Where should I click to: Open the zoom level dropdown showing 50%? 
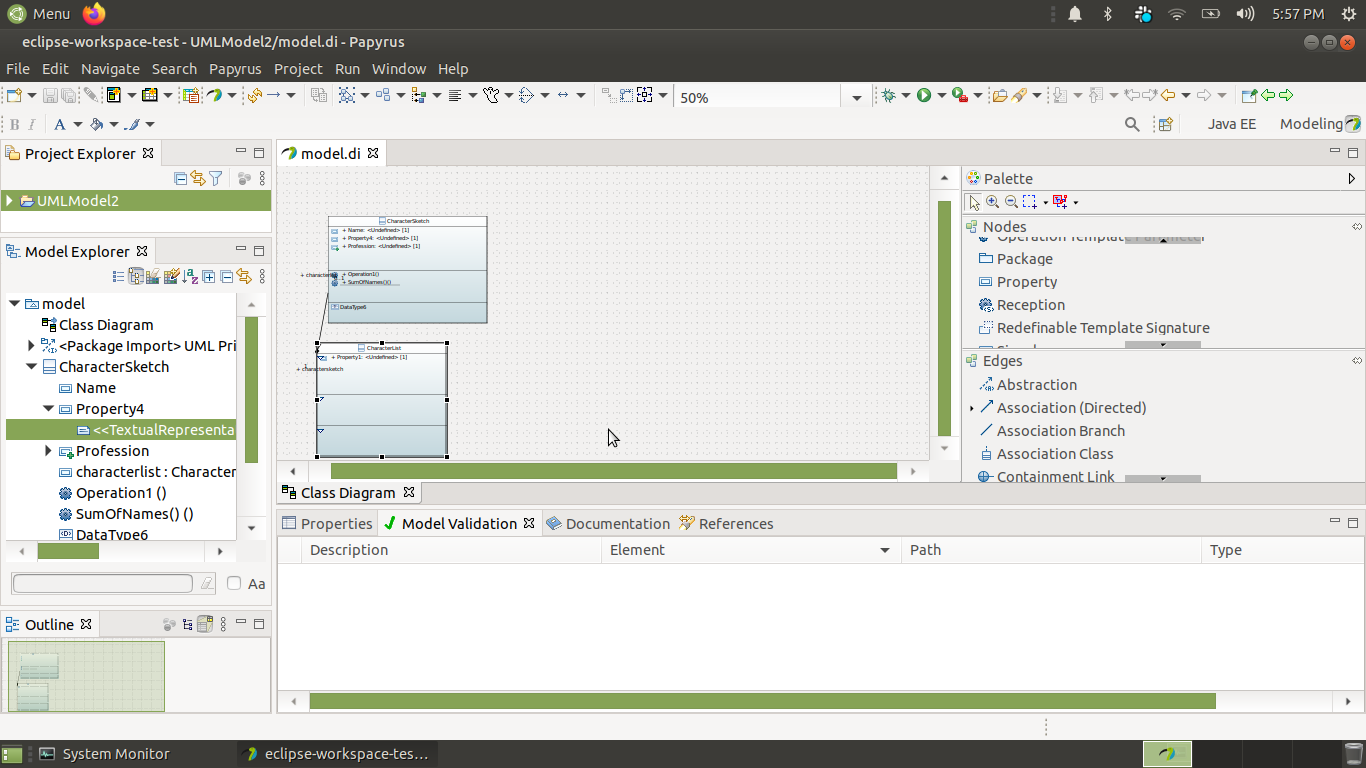(857, 95)
